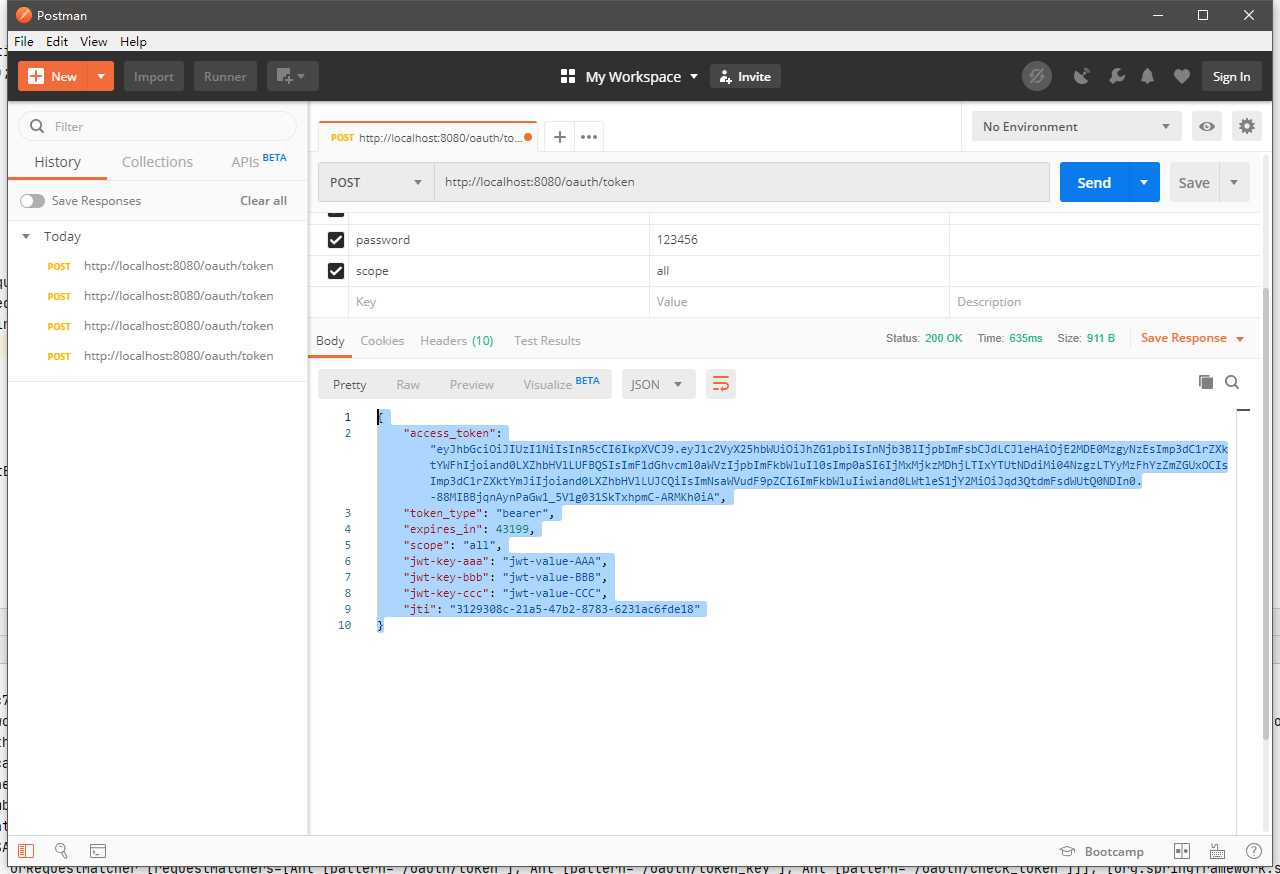Open manage environments gear icon

coord(1246,126)
